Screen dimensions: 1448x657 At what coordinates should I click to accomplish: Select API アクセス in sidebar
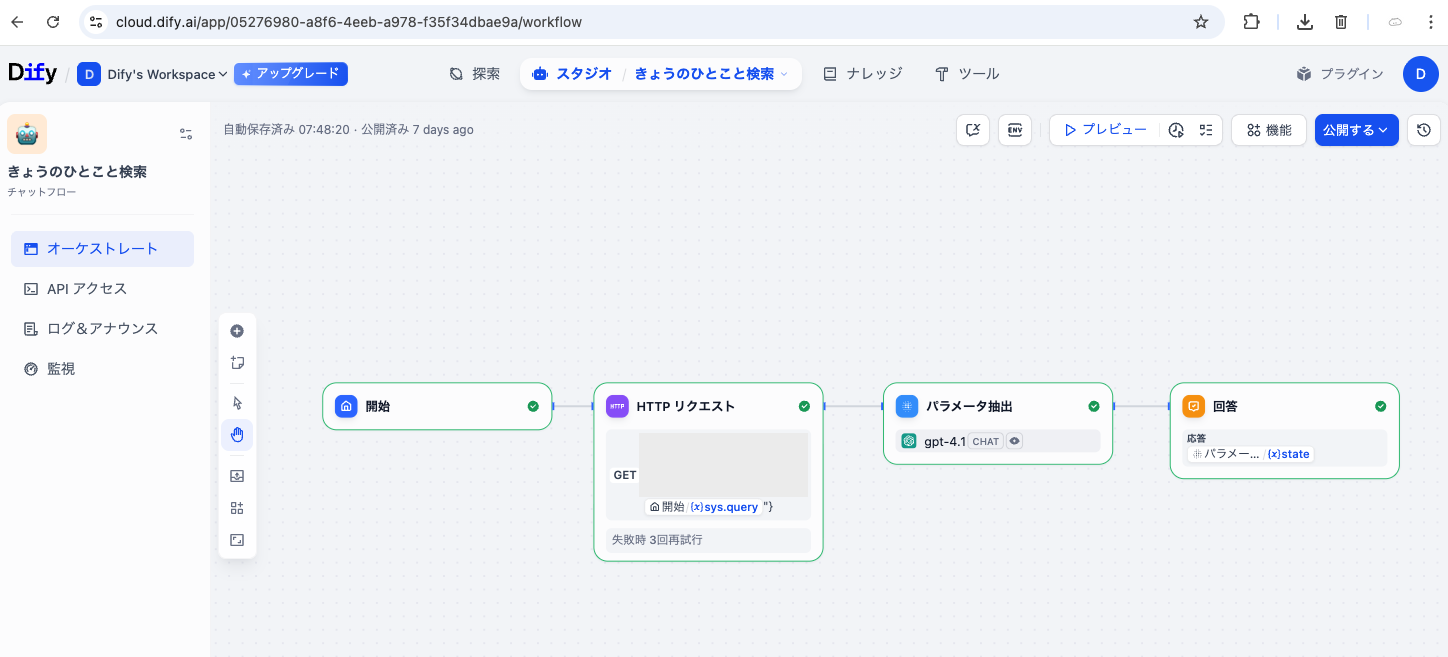pyautogui.click(x=102, y=289)
